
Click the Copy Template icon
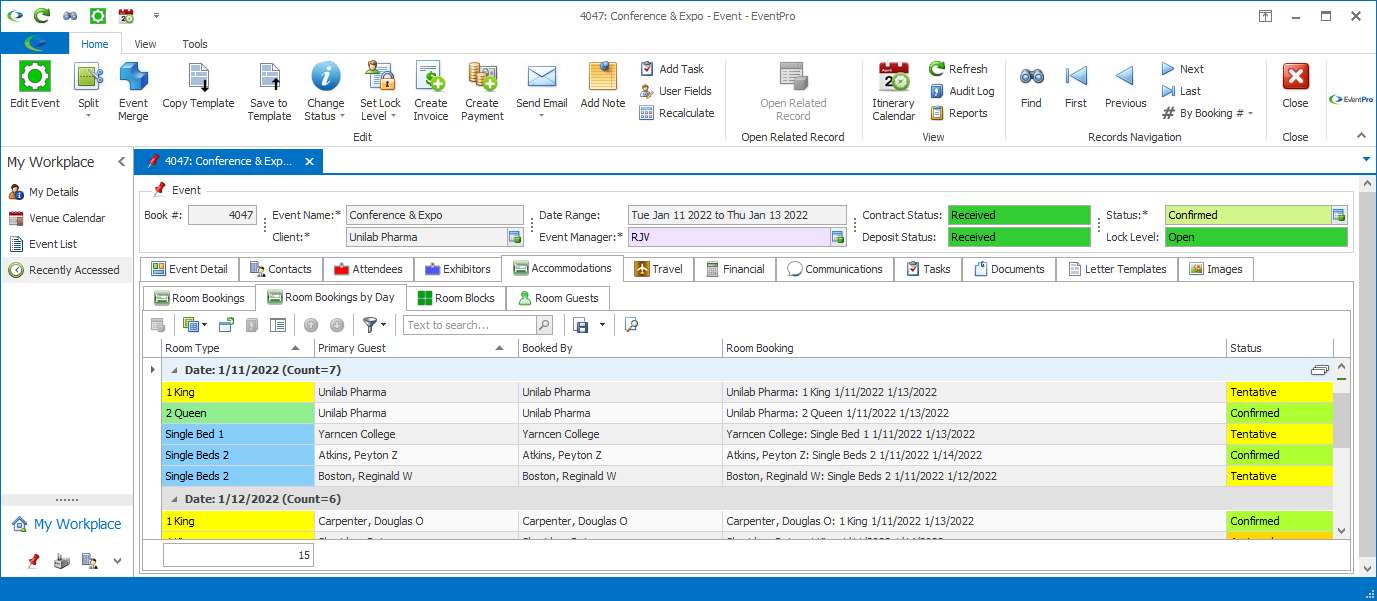(198, 77)
